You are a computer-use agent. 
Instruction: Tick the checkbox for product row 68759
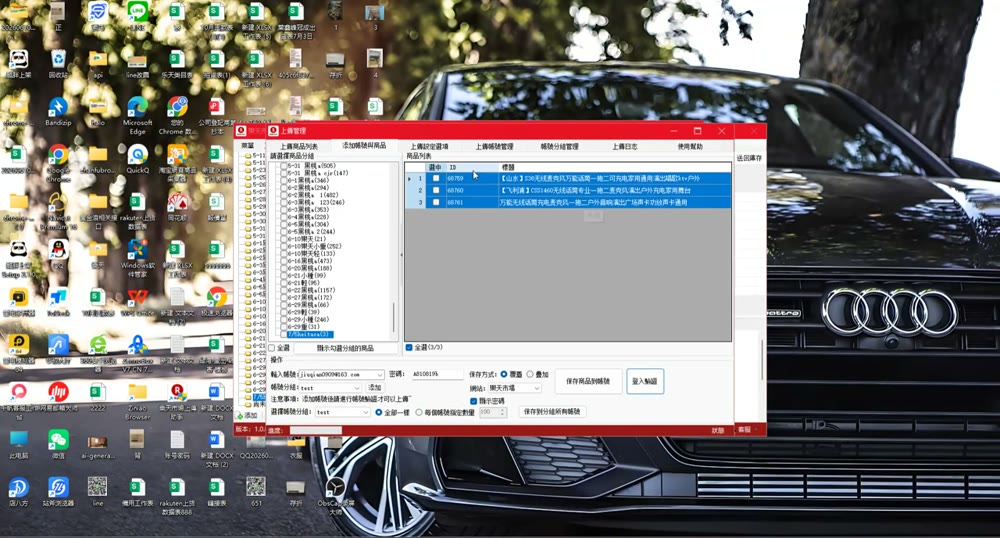tap(436, 178)
